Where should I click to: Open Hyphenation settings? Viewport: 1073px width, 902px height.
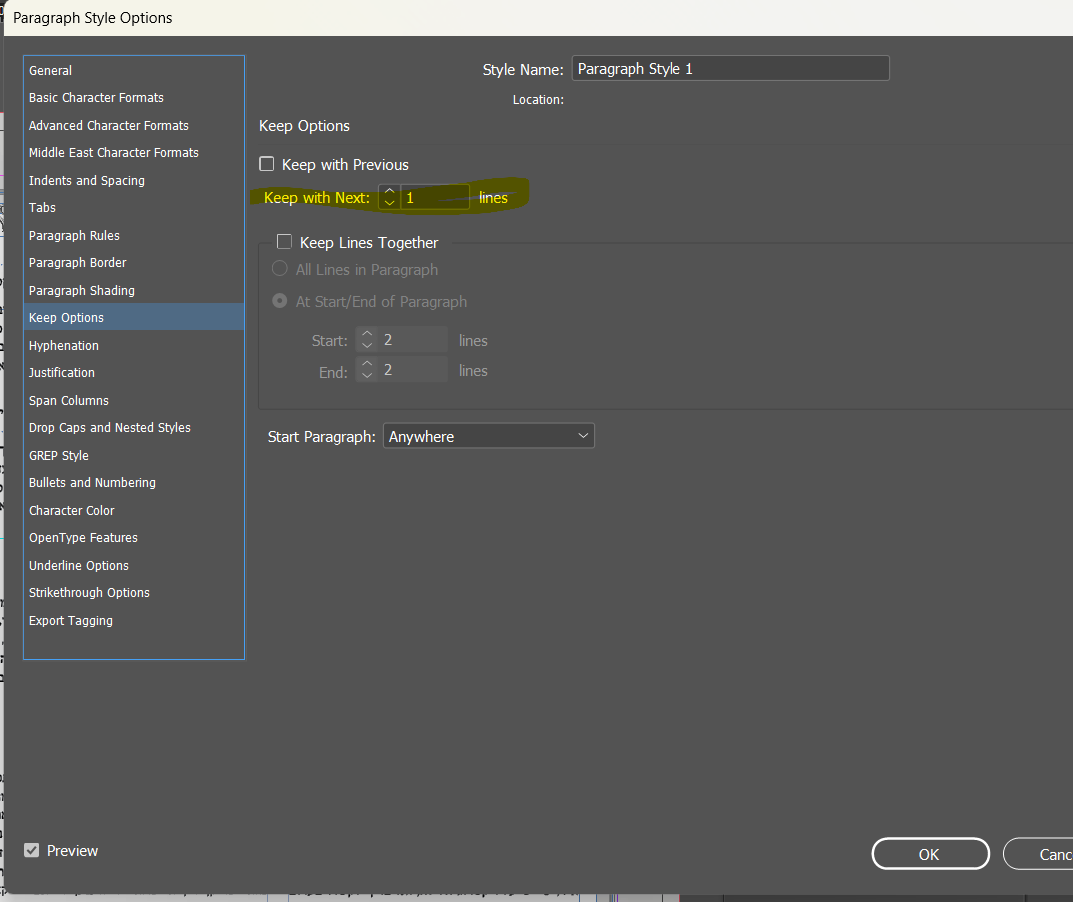[133, 346]
